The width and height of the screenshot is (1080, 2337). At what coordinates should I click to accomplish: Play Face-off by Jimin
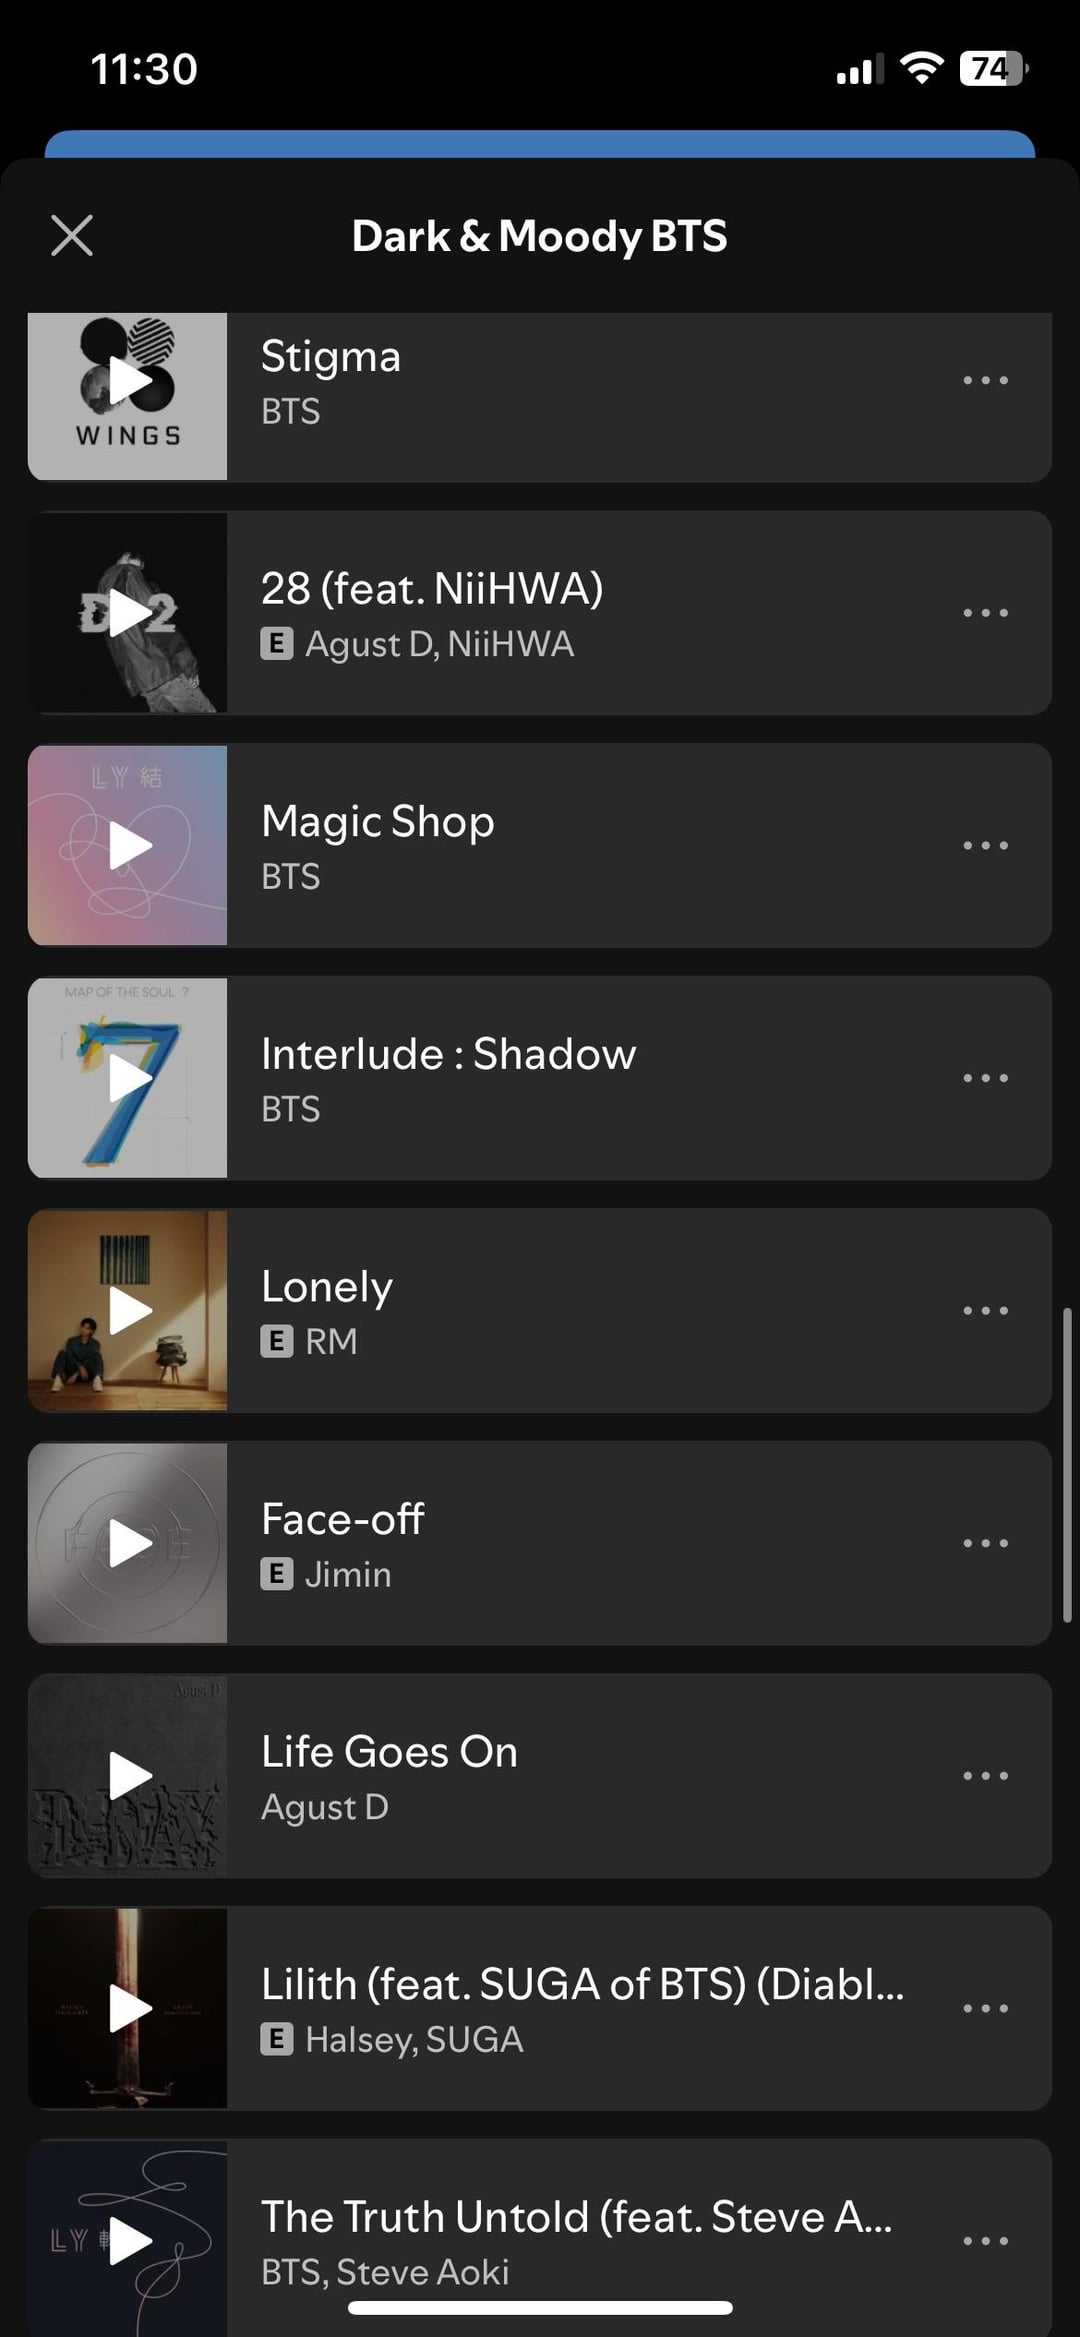(129, 1543)
